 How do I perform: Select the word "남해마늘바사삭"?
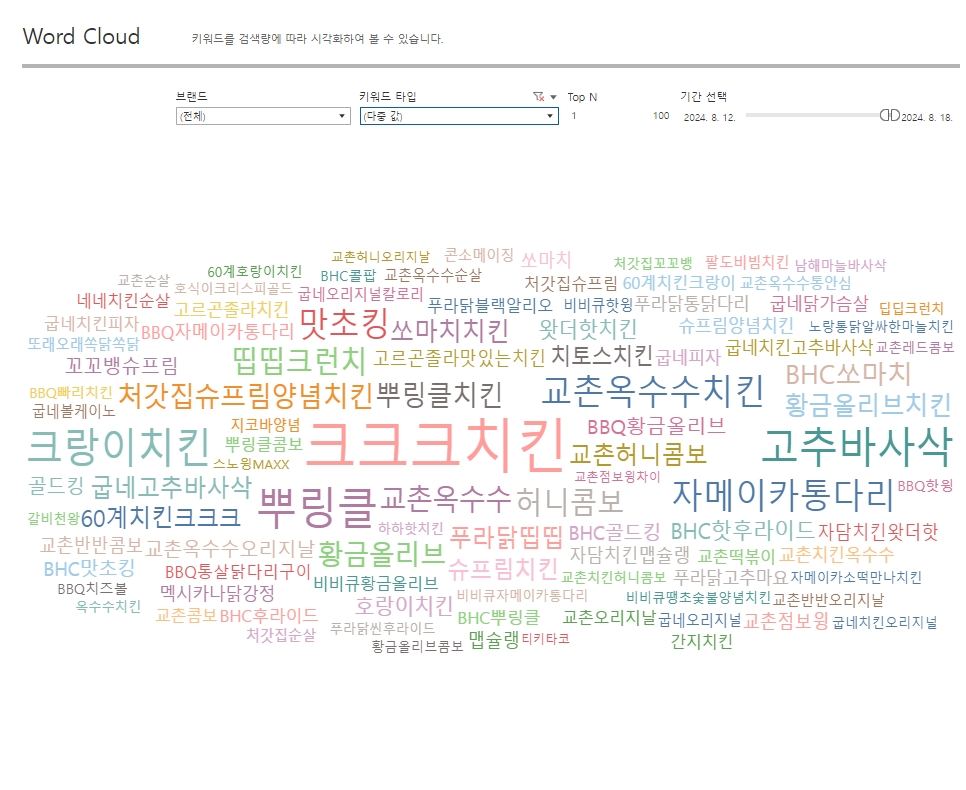[840, 265]
